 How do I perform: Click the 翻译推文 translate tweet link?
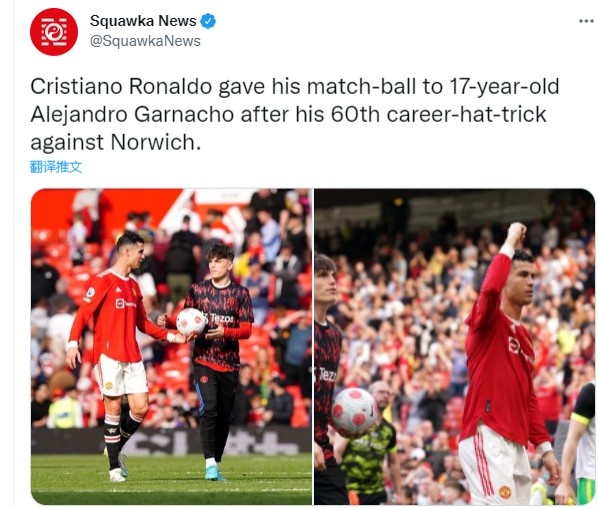56,167
